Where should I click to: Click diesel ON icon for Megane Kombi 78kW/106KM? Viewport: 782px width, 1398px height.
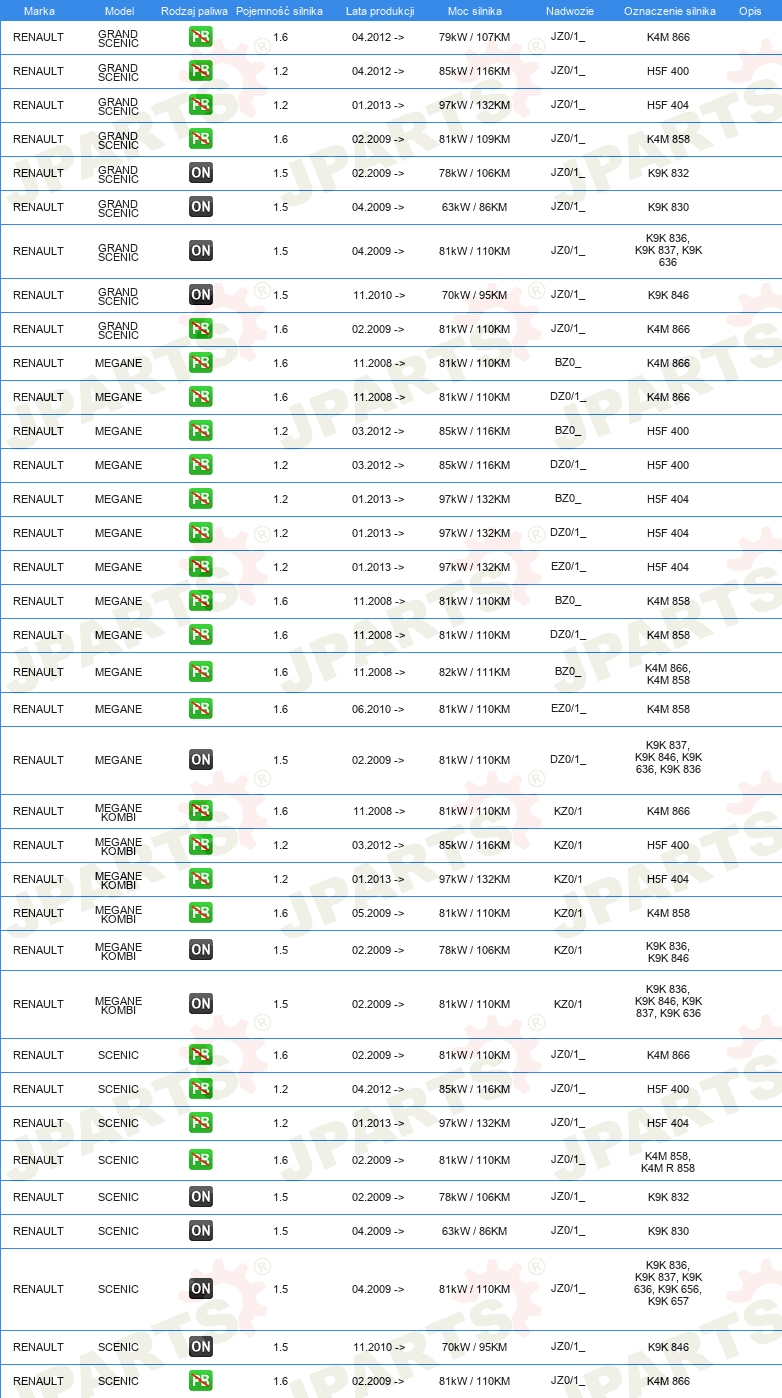point(200,950)
